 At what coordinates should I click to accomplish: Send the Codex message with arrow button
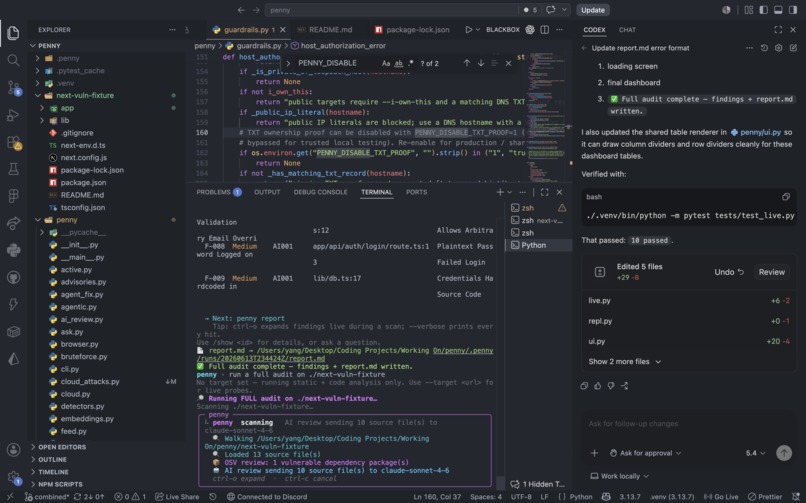coord(783,453)
